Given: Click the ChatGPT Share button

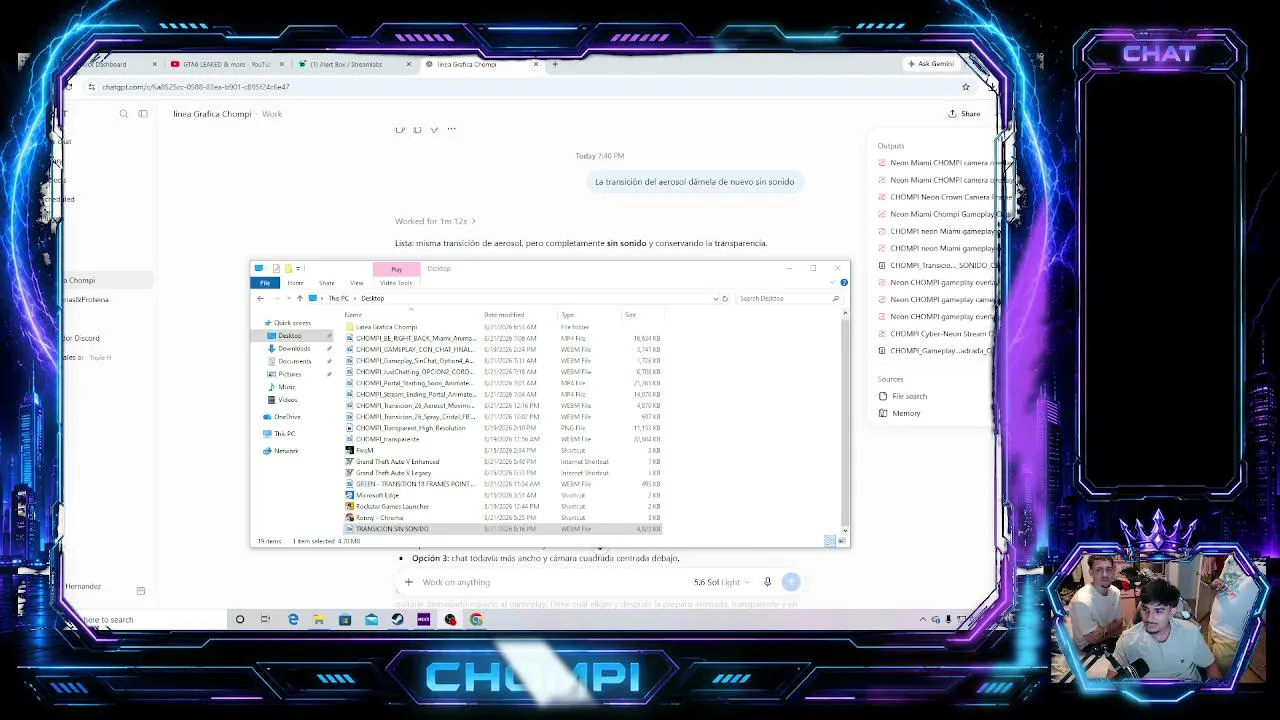Looking at the screenshot, I should click(x=965, y=114).
